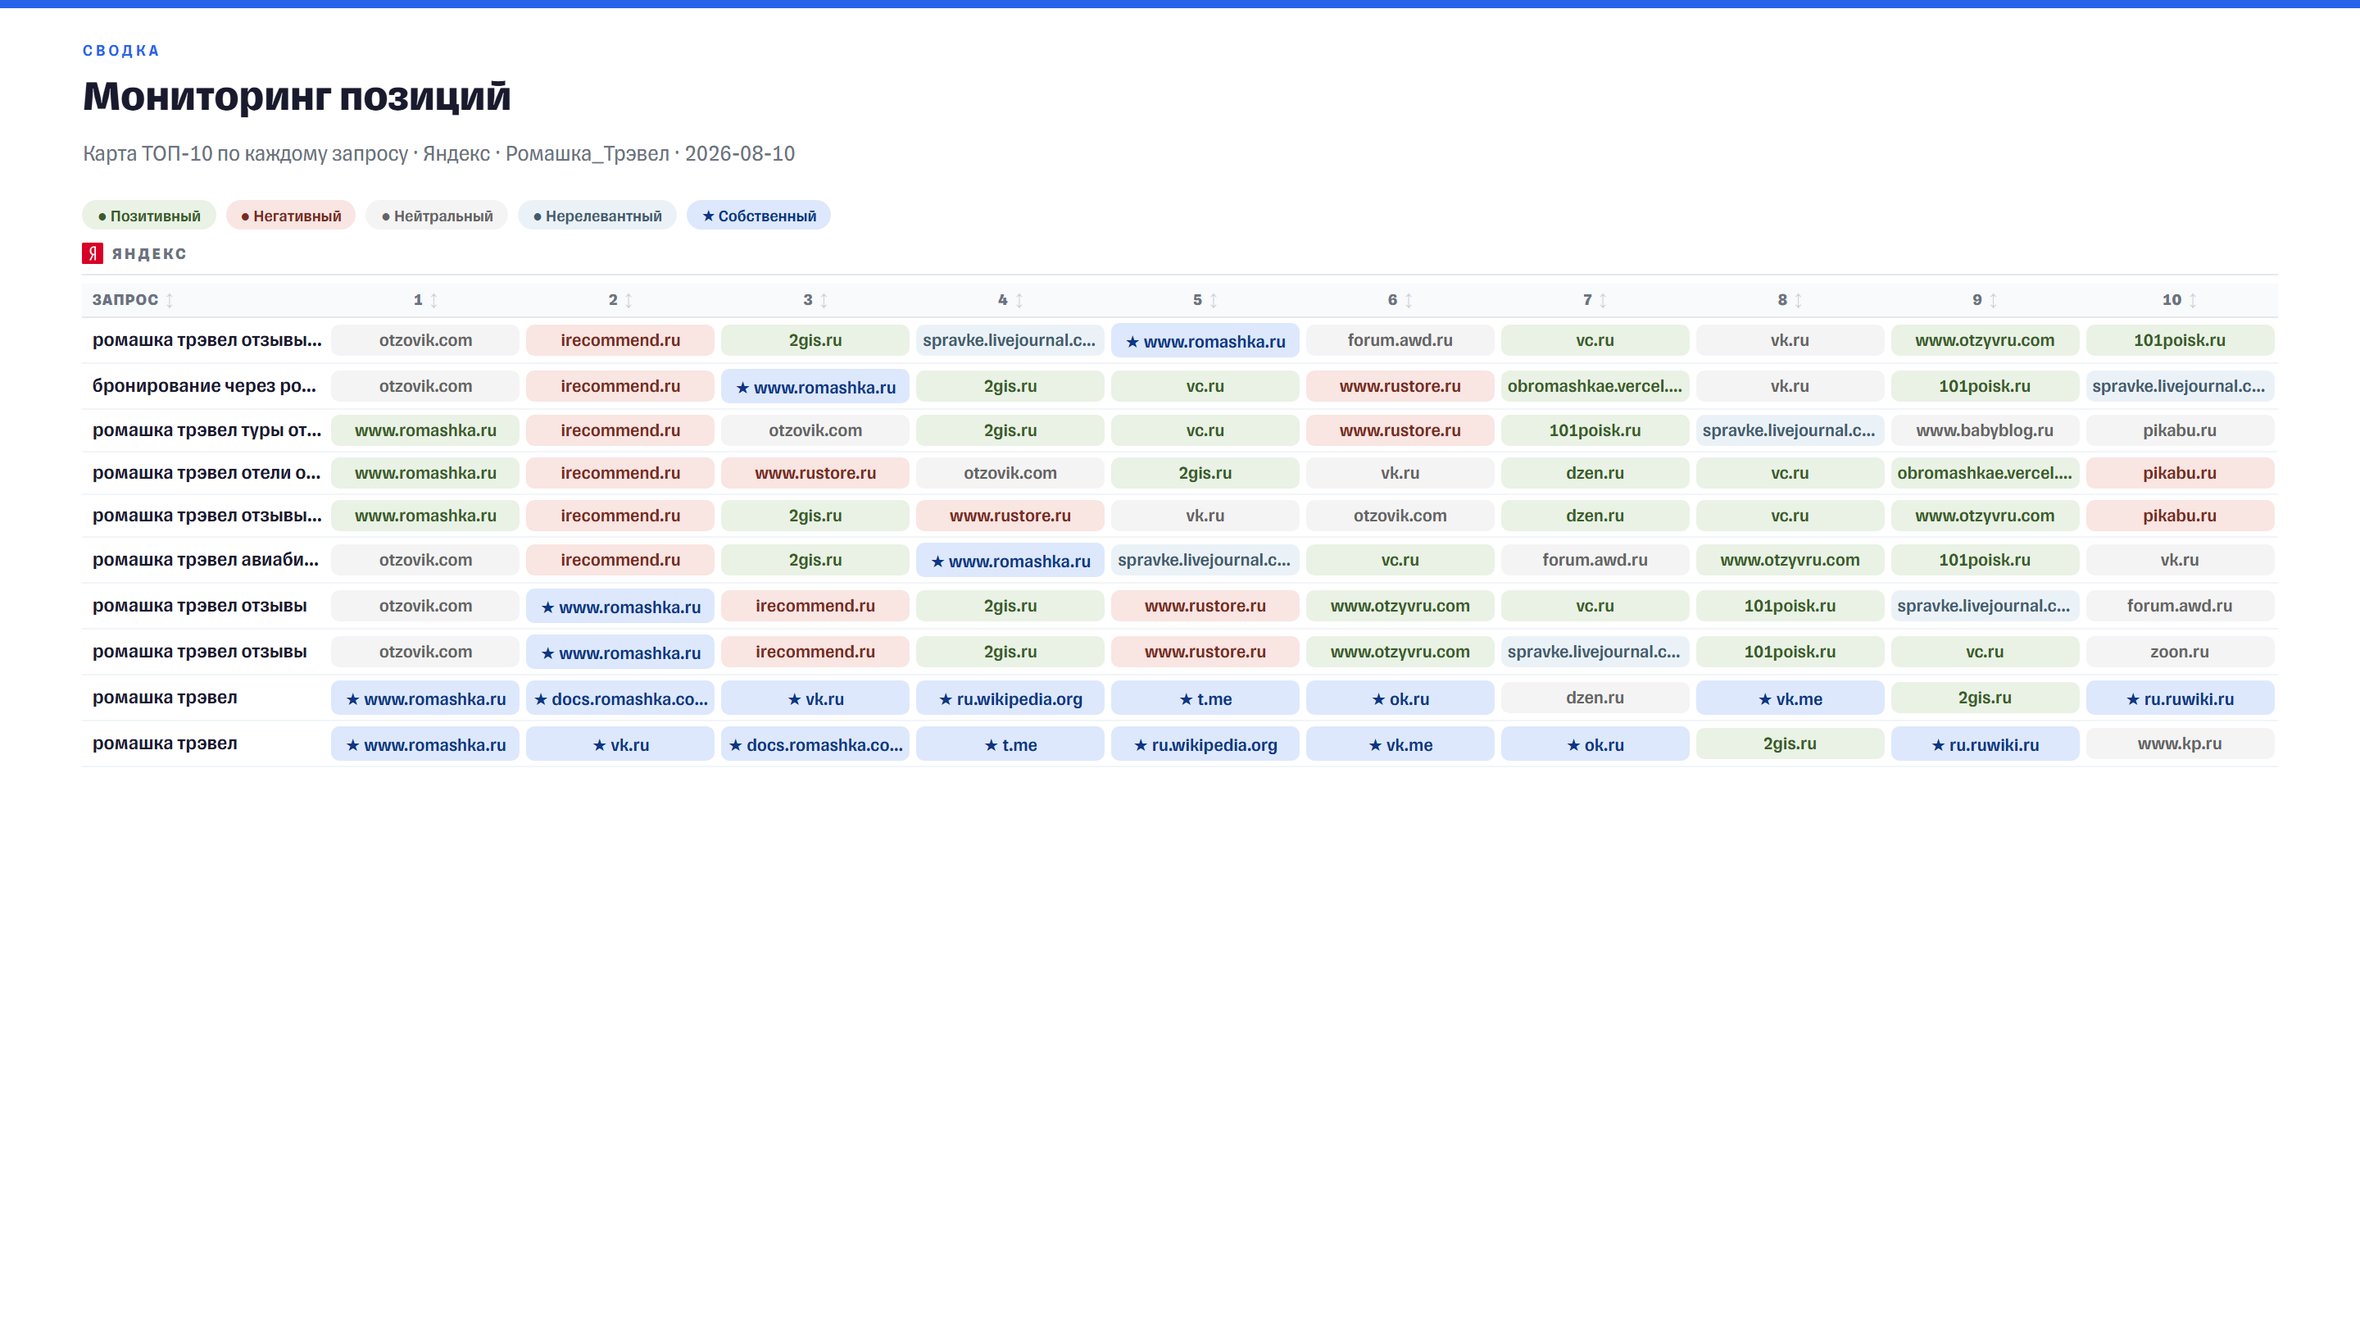Open otzovik.com in 'бронирование через ро...' row

point(426,386)
